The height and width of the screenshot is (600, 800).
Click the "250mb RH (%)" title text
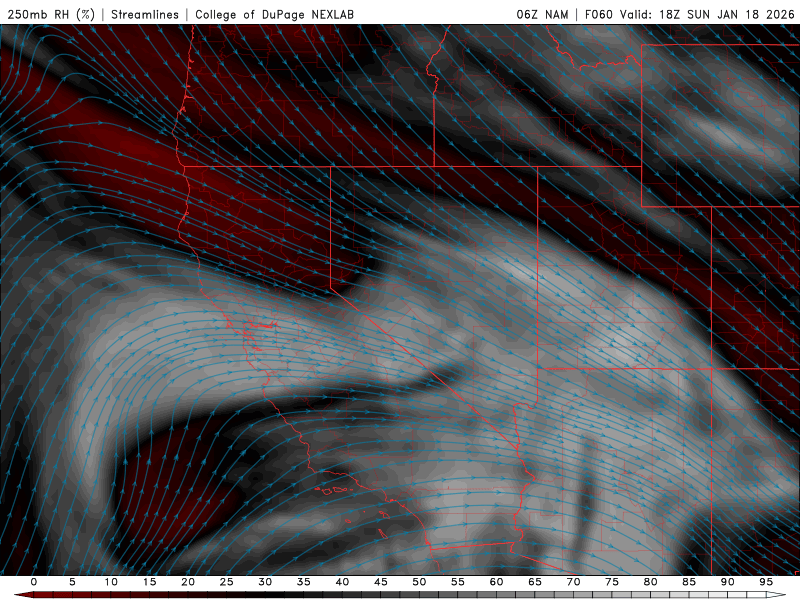coord(51,14)
